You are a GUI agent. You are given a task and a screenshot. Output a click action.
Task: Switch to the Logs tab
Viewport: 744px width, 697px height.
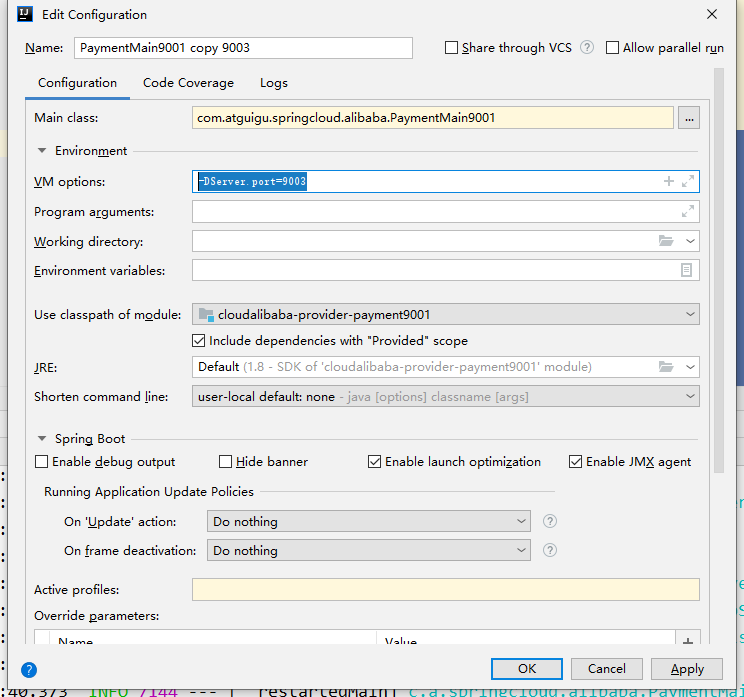coord(274,83)
